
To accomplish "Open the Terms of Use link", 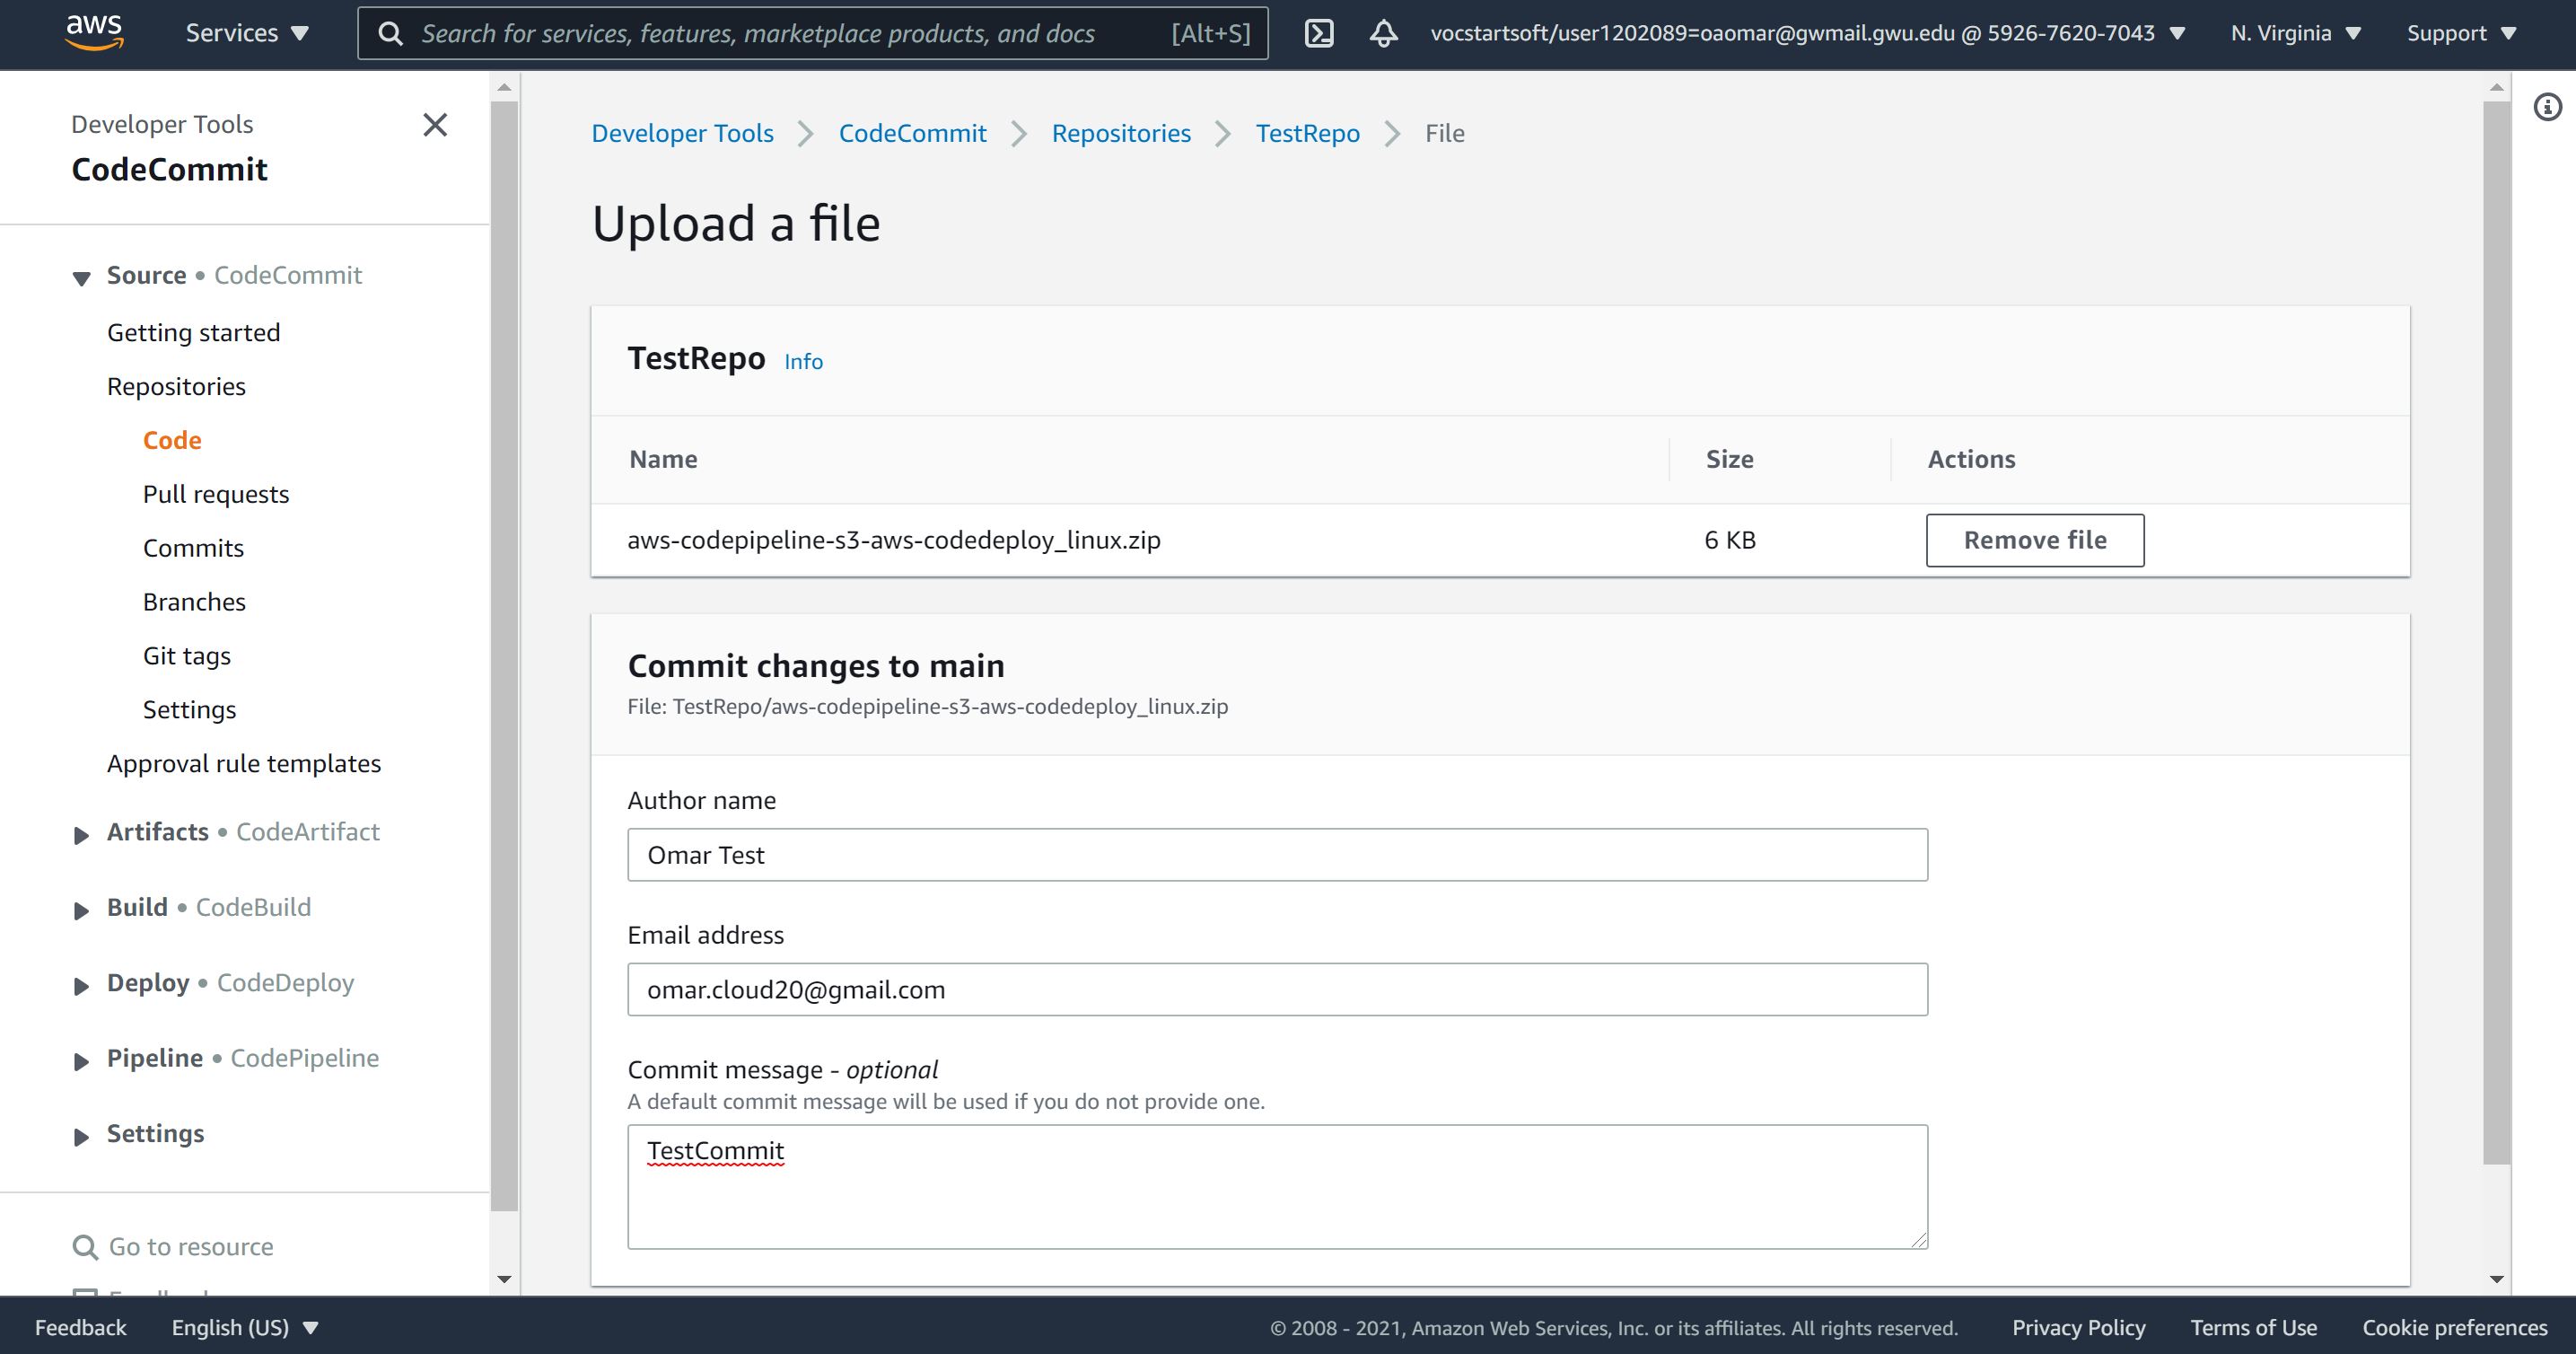I will coord(2253,1327).
